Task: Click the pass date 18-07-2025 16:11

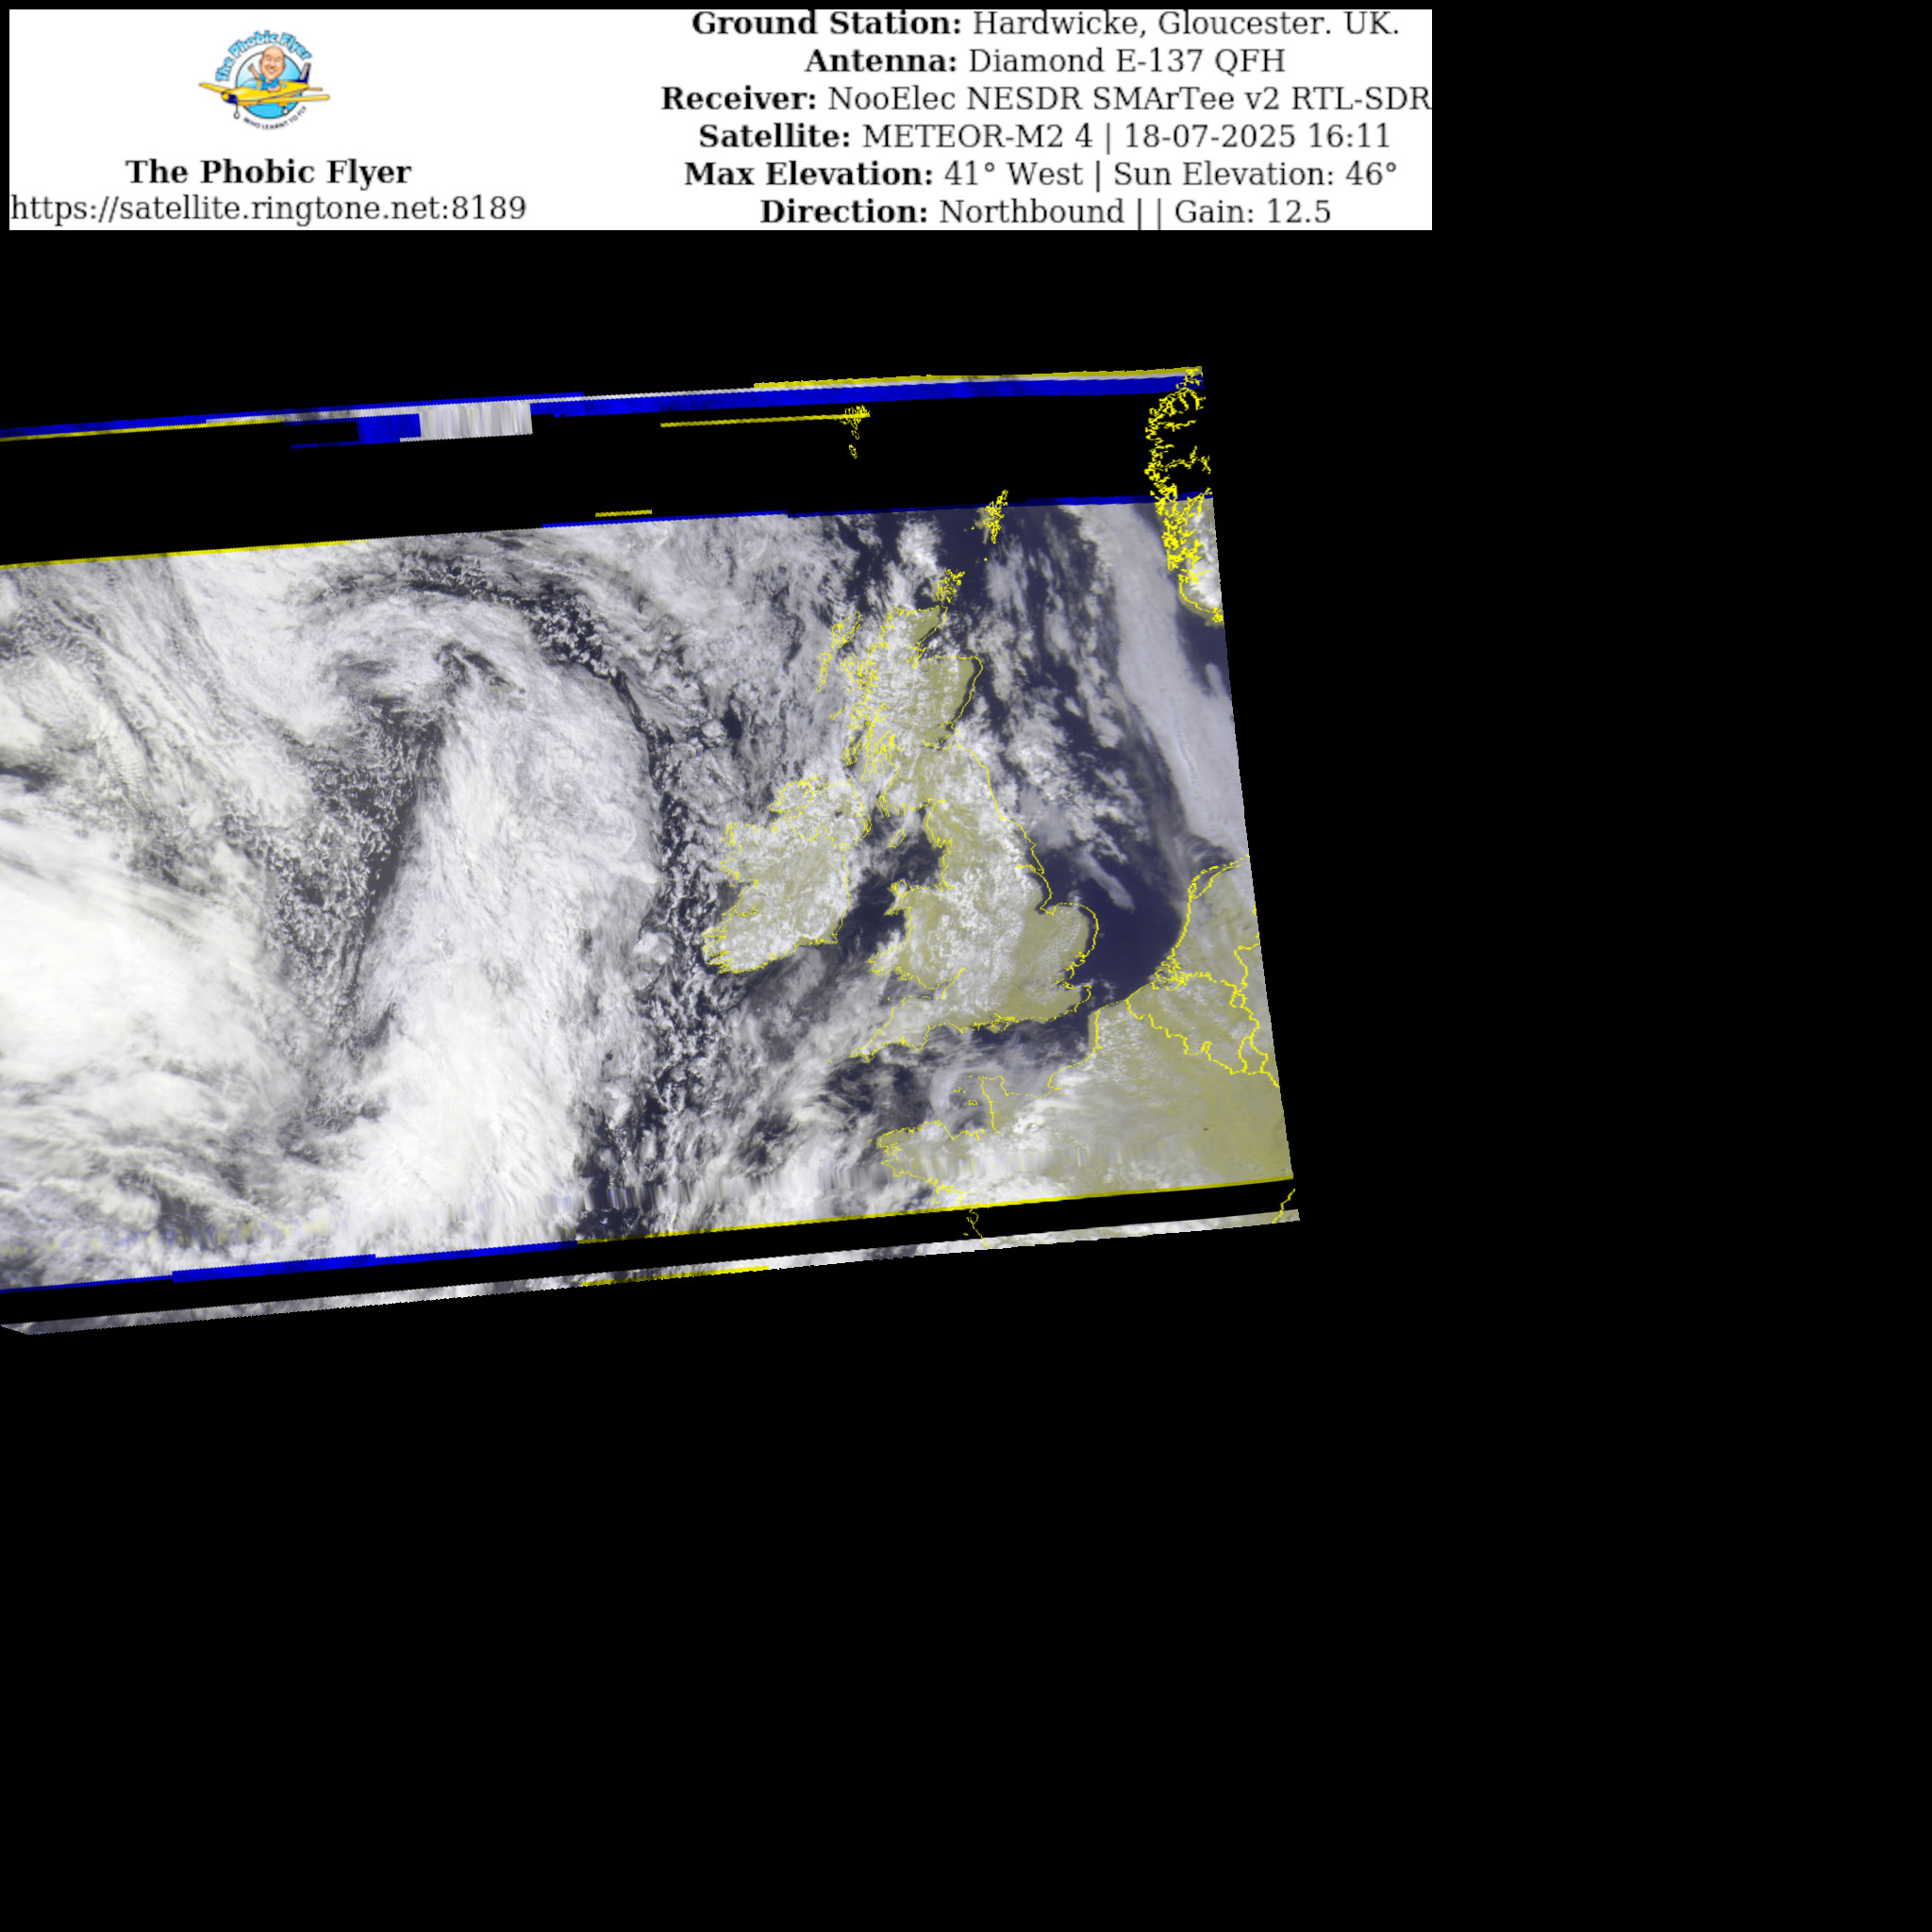Action: tap(1256, 136)
